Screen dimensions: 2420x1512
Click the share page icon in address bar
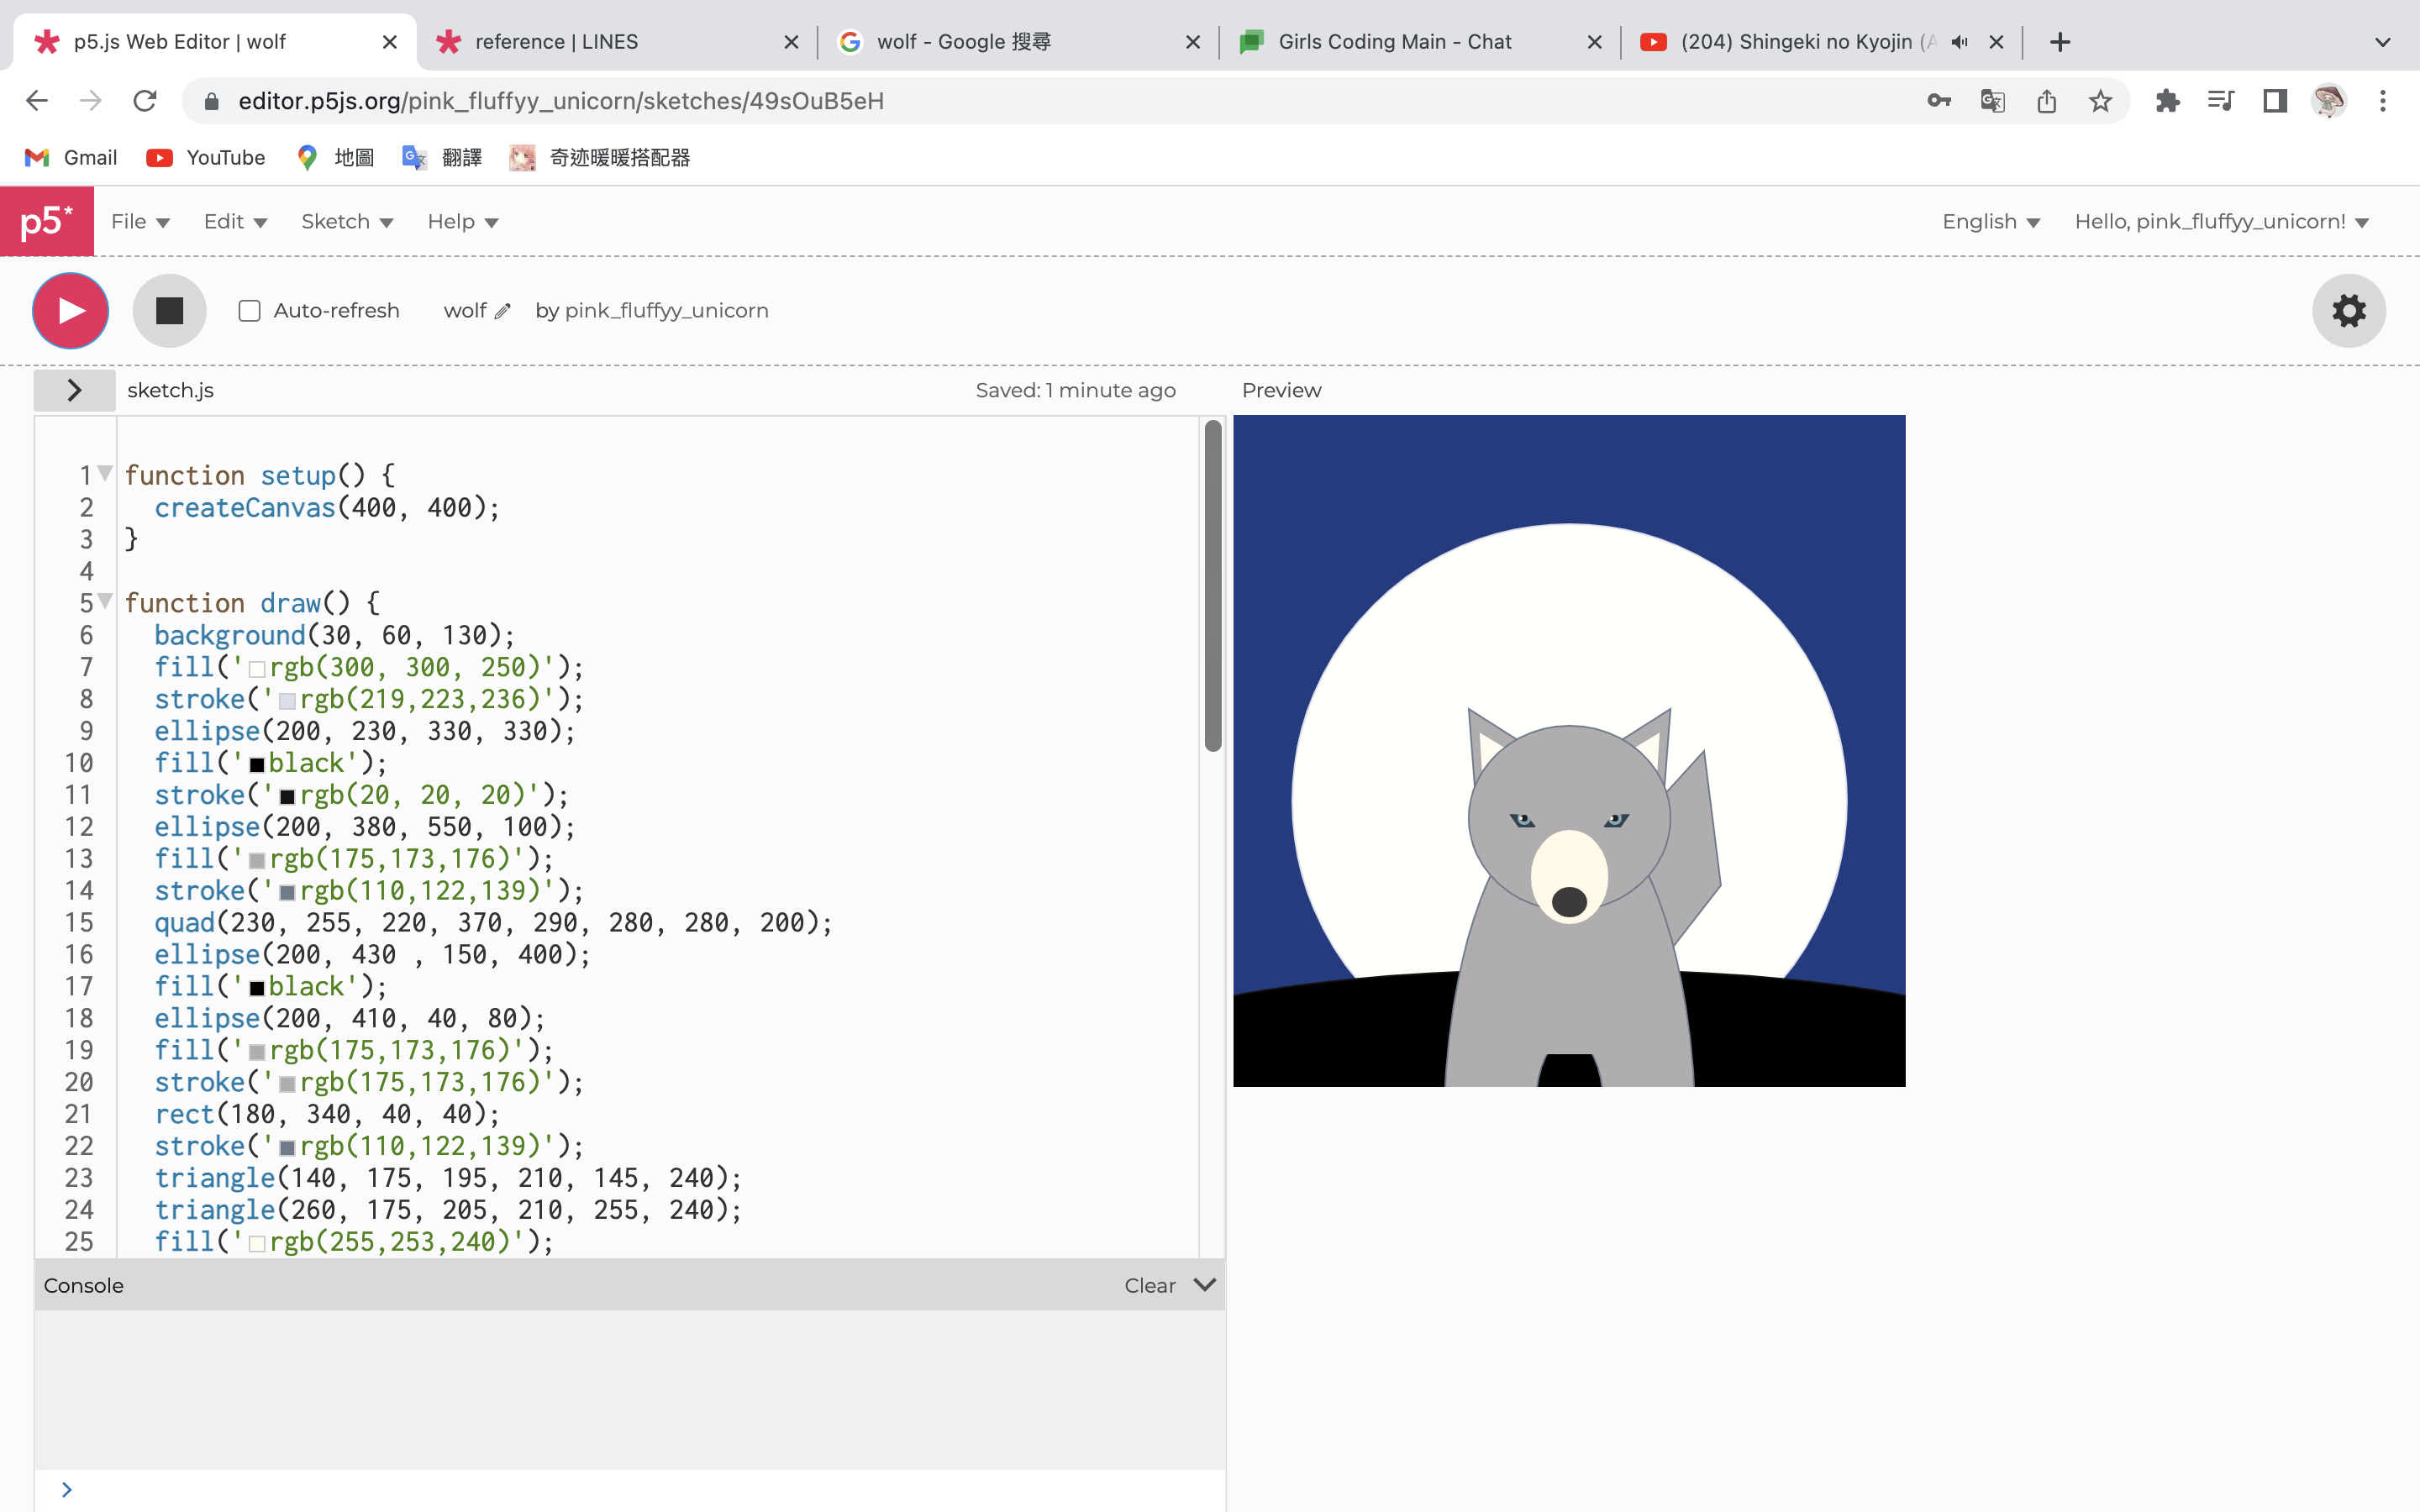pos(2046,101)
